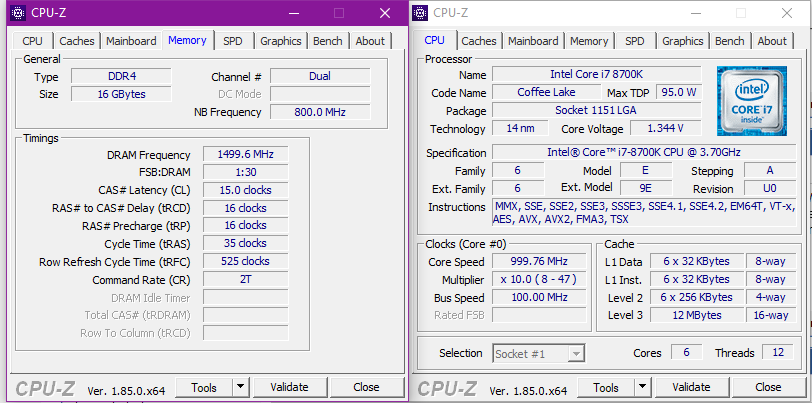The image size is (812, 403).
Task: Click Level 2 cache 6 x 256 KBytes
Action: click(x=697, y=297)
